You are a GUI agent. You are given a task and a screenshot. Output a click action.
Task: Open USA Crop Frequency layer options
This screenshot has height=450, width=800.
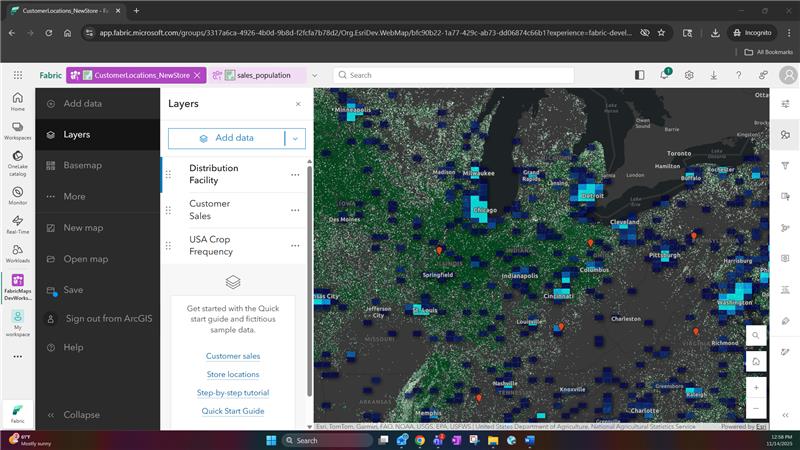click(x=295, y=246)
